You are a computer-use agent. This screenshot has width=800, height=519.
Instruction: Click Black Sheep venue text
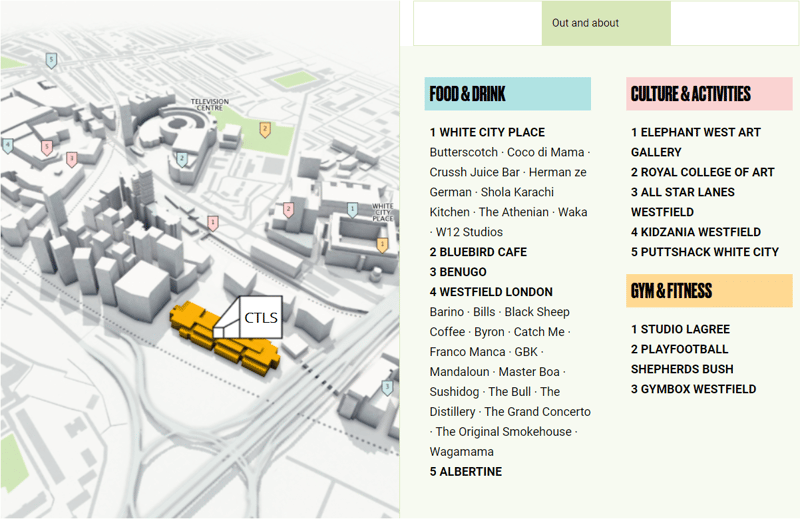pyautogui.click(x=537, y=311)
